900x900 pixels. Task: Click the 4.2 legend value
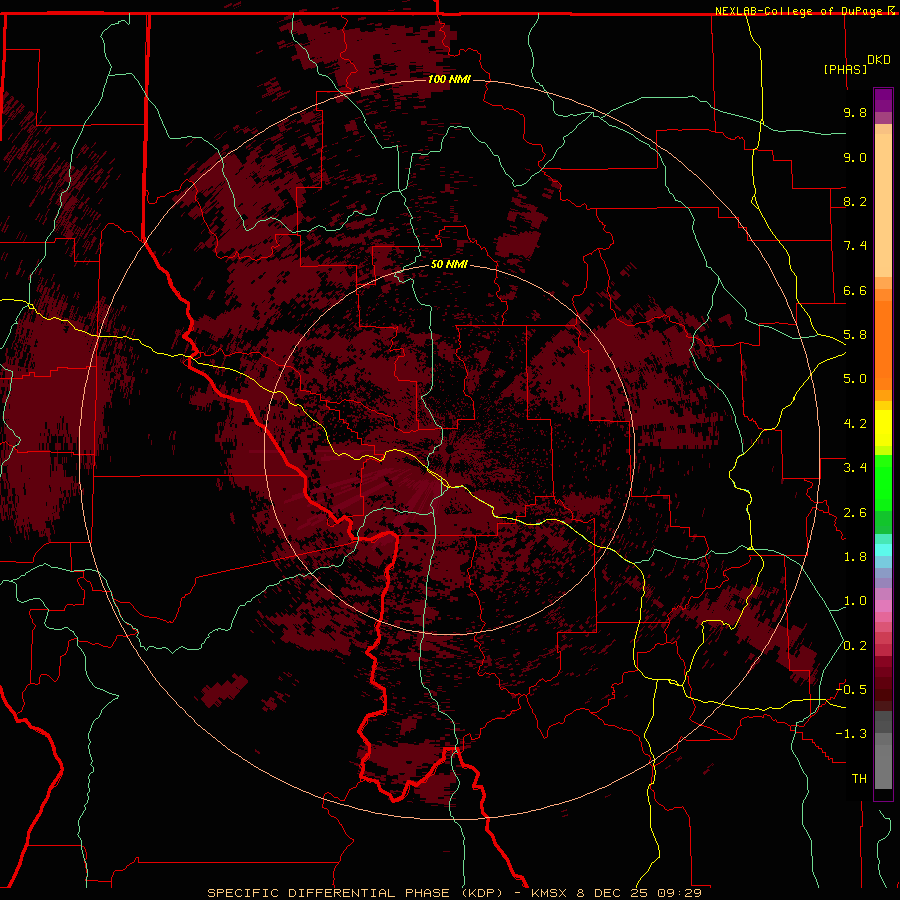point(855,424)
